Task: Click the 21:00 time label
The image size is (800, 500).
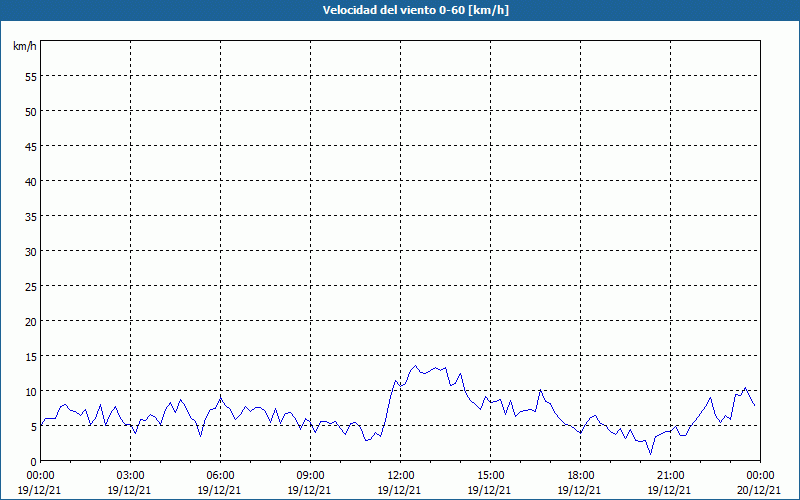Action: tap(671, 475)
